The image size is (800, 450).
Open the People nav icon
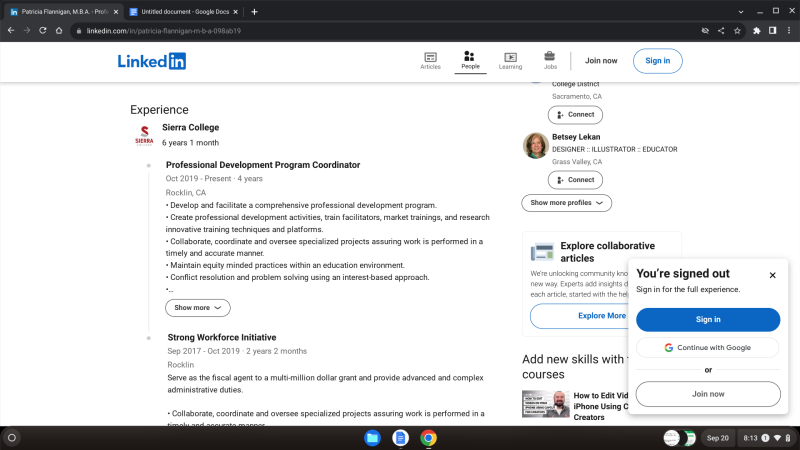click(x=470, y=61)
